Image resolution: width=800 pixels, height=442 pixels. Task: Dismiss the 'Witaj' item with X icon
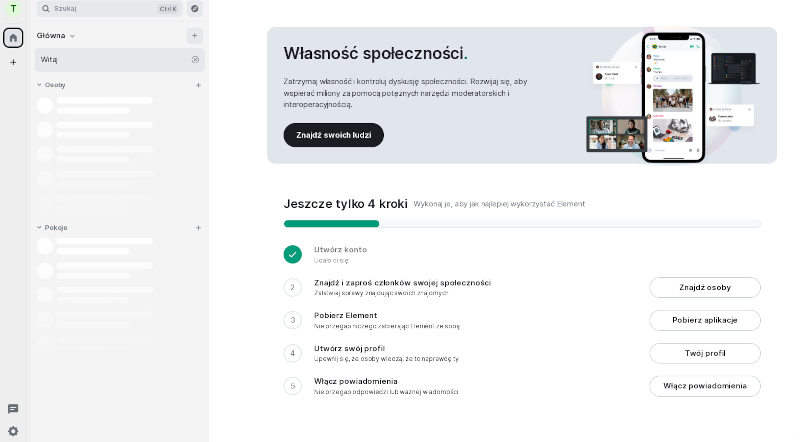pos(195,60)
